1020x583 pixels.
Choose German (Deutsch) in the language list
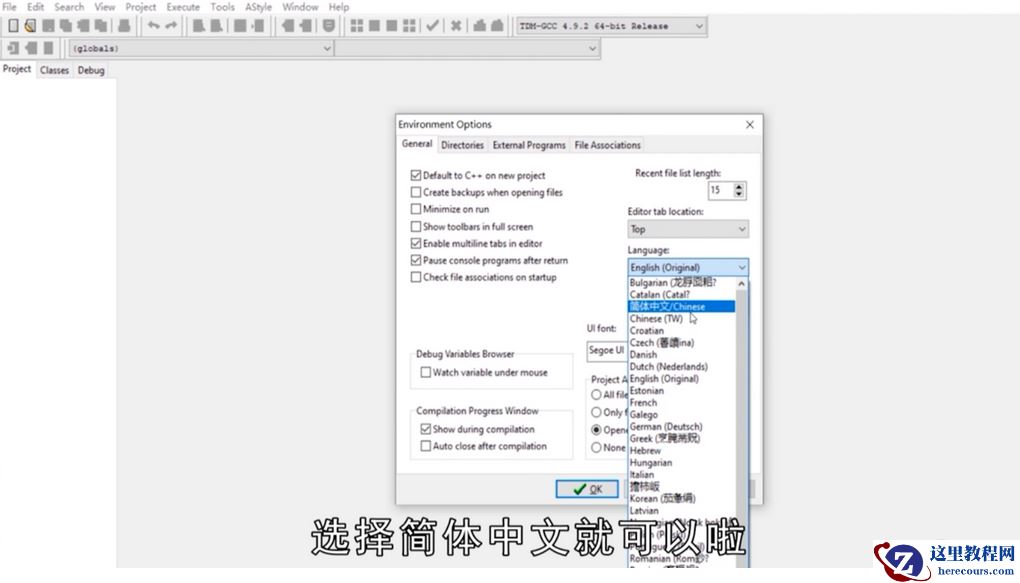(682, 427)
